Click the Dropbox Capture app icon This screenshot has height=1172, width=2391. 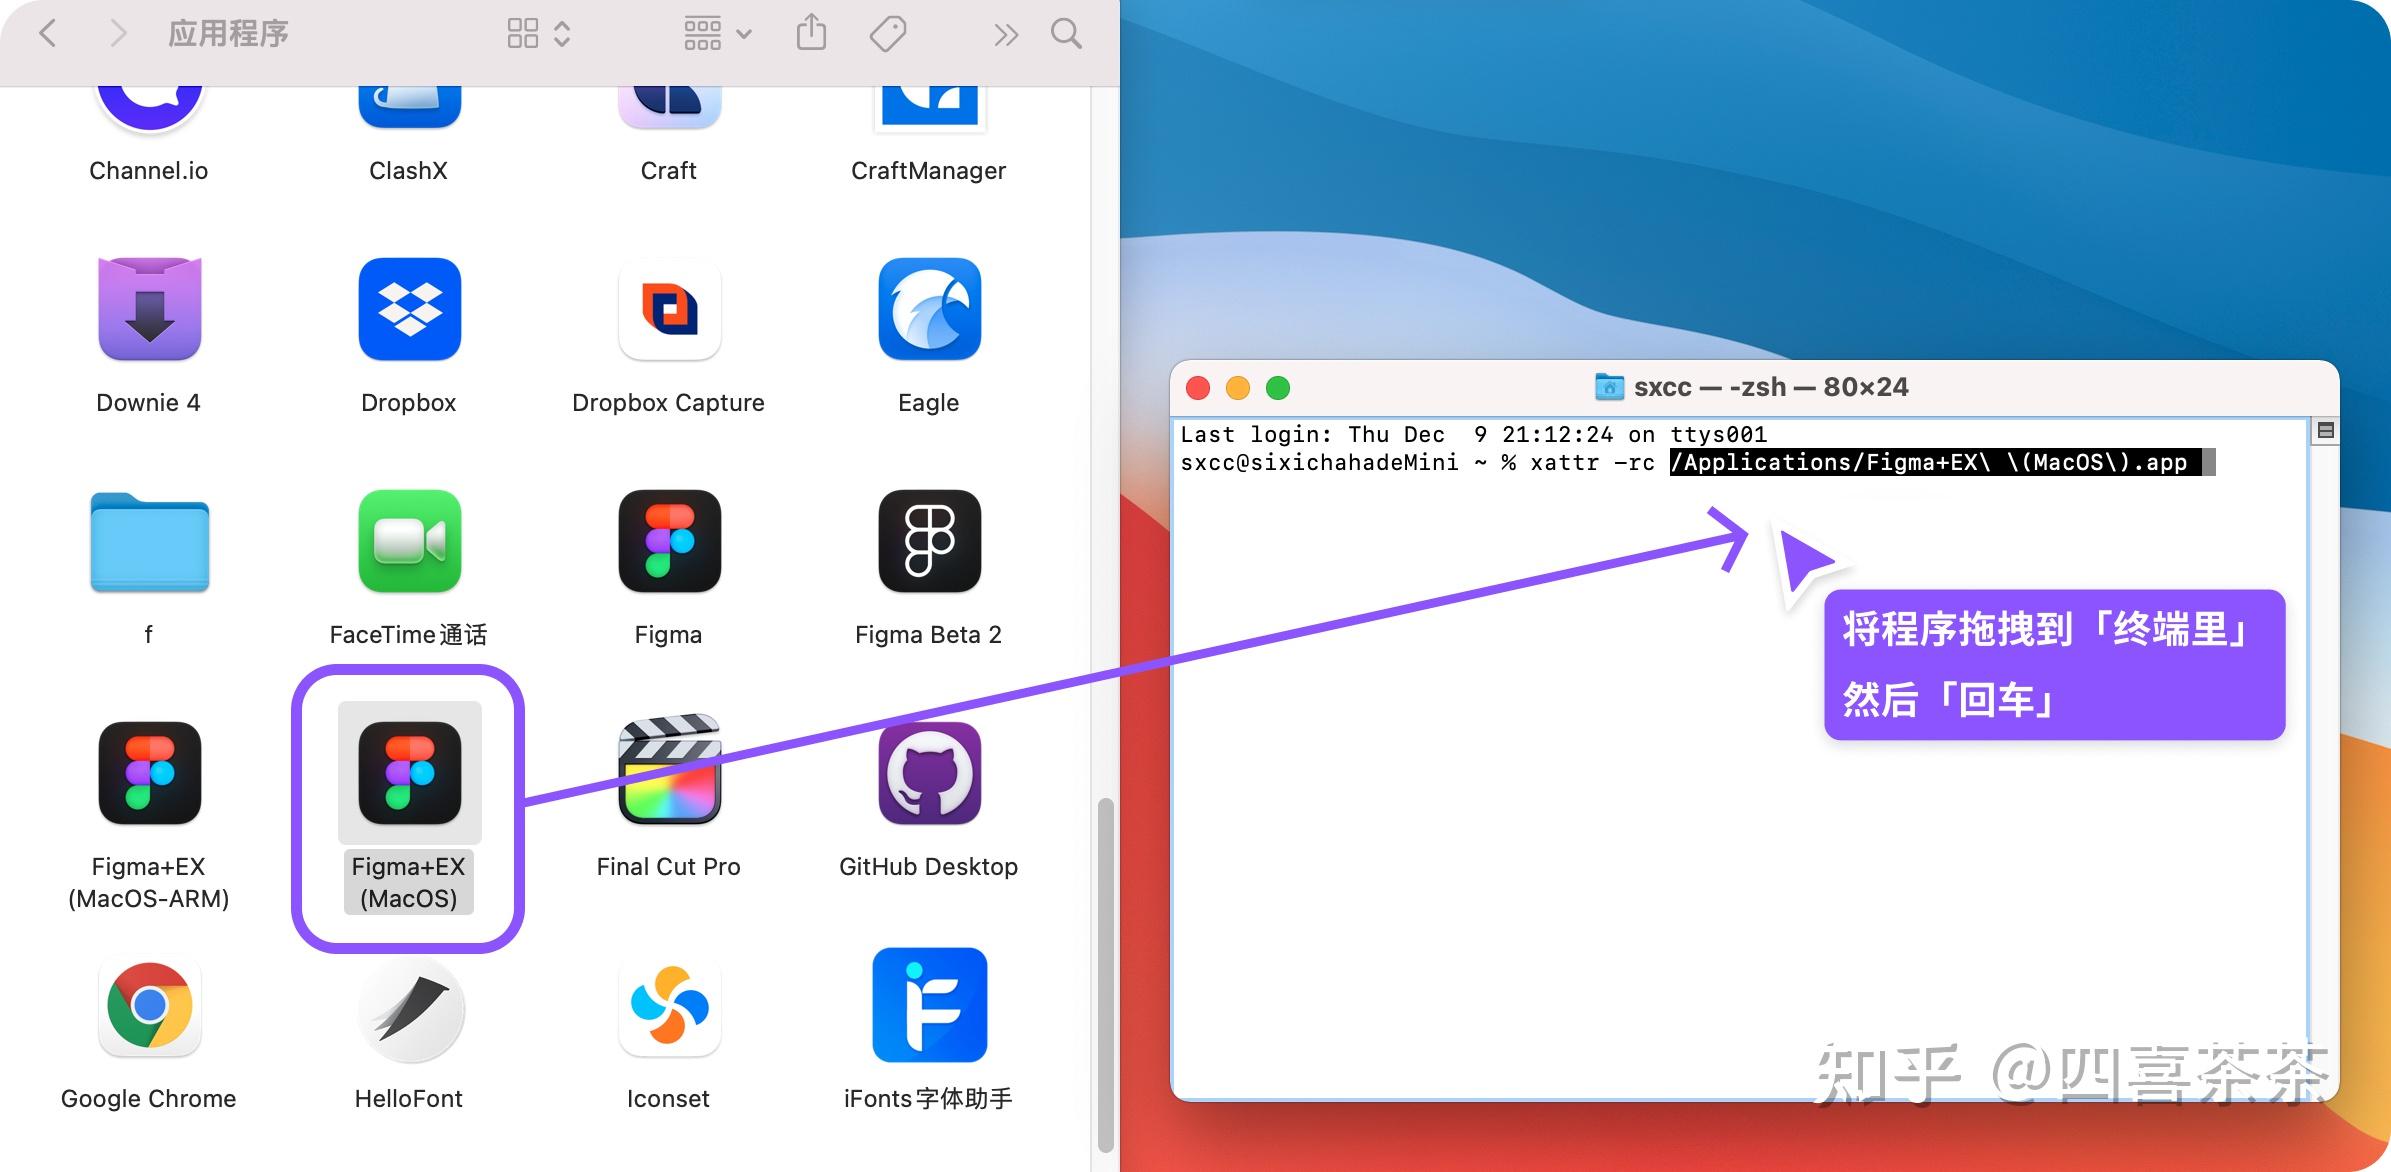point(669,309)
